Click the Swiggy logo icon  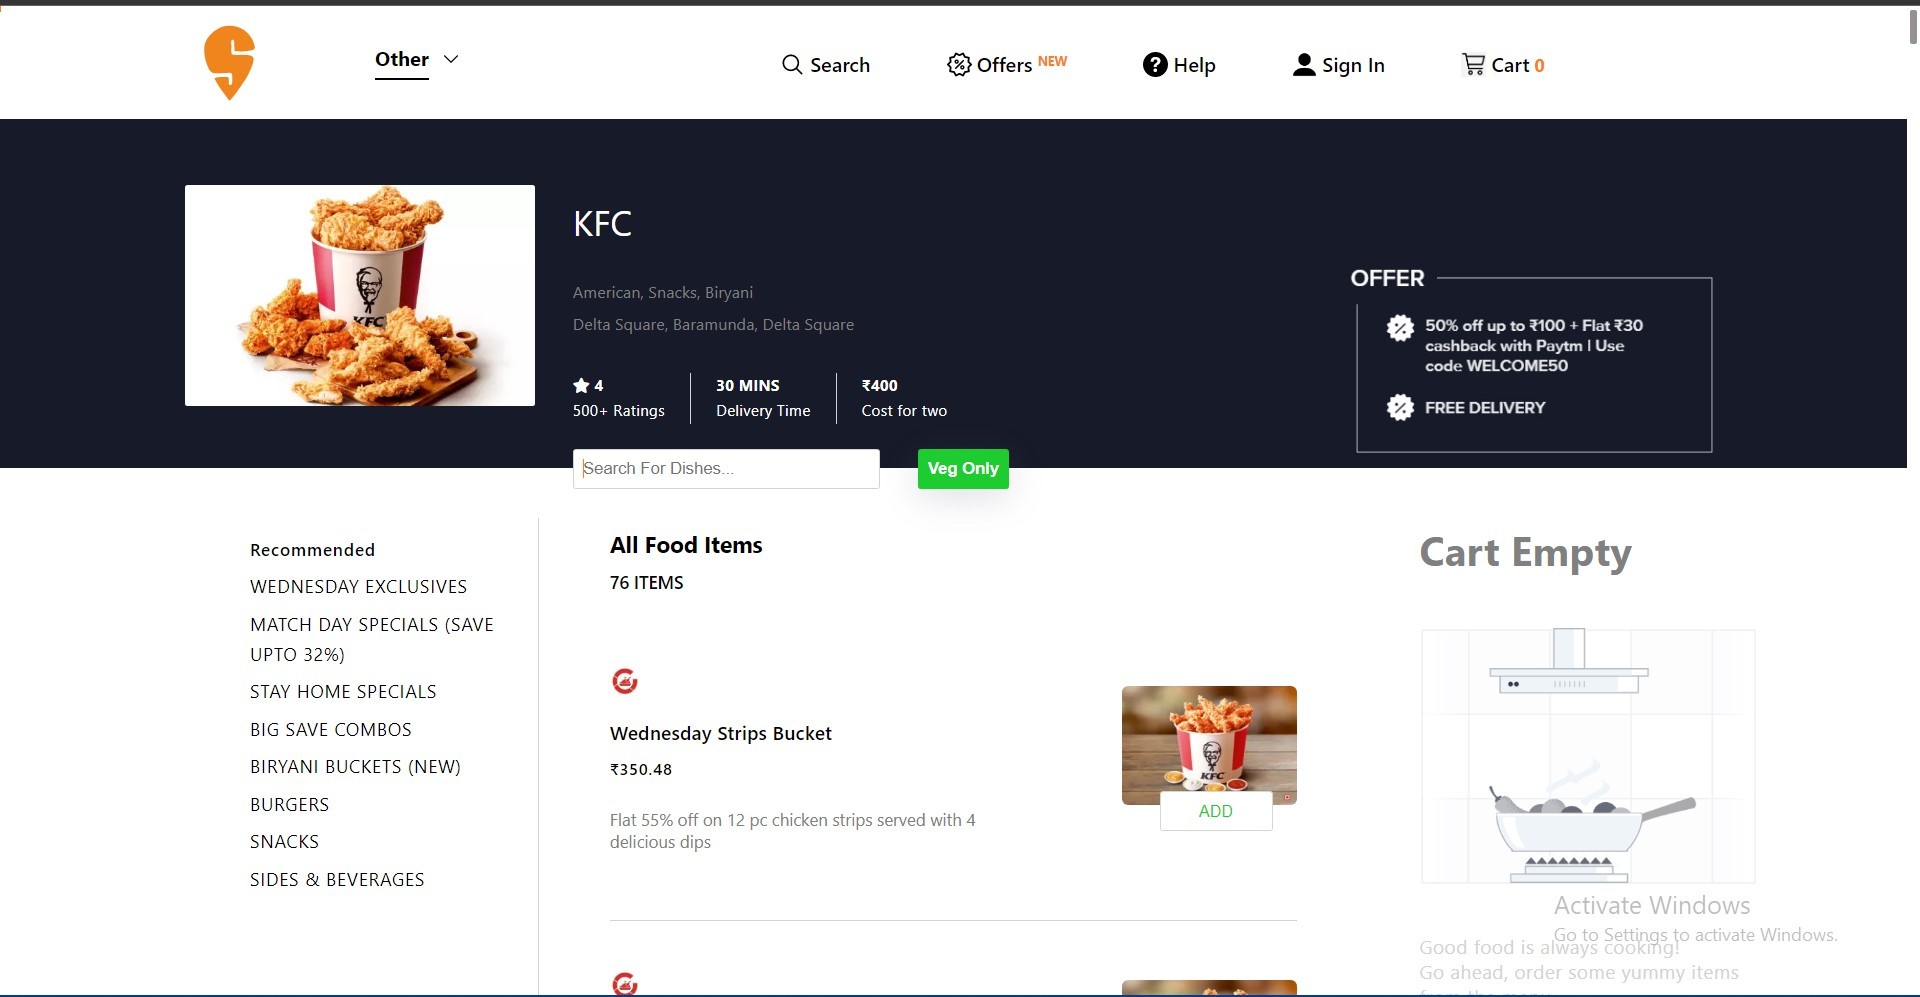tap(229, 63)
